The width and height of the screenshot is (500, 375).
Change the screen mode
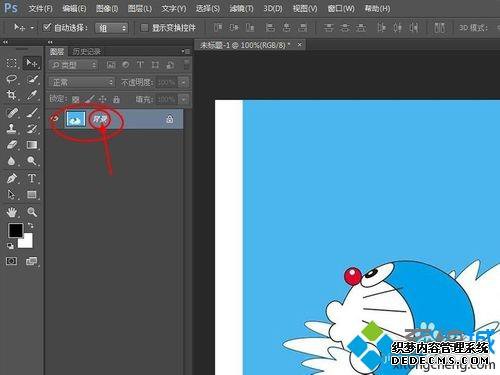click(32, 261)
